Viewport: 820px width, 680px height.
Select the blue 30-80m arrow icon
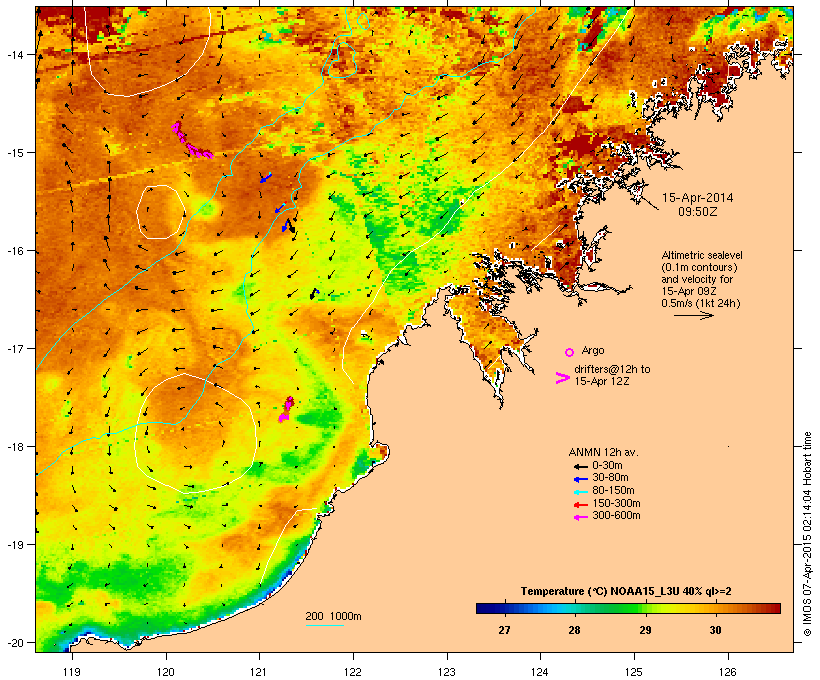click(x=579, y=478)
